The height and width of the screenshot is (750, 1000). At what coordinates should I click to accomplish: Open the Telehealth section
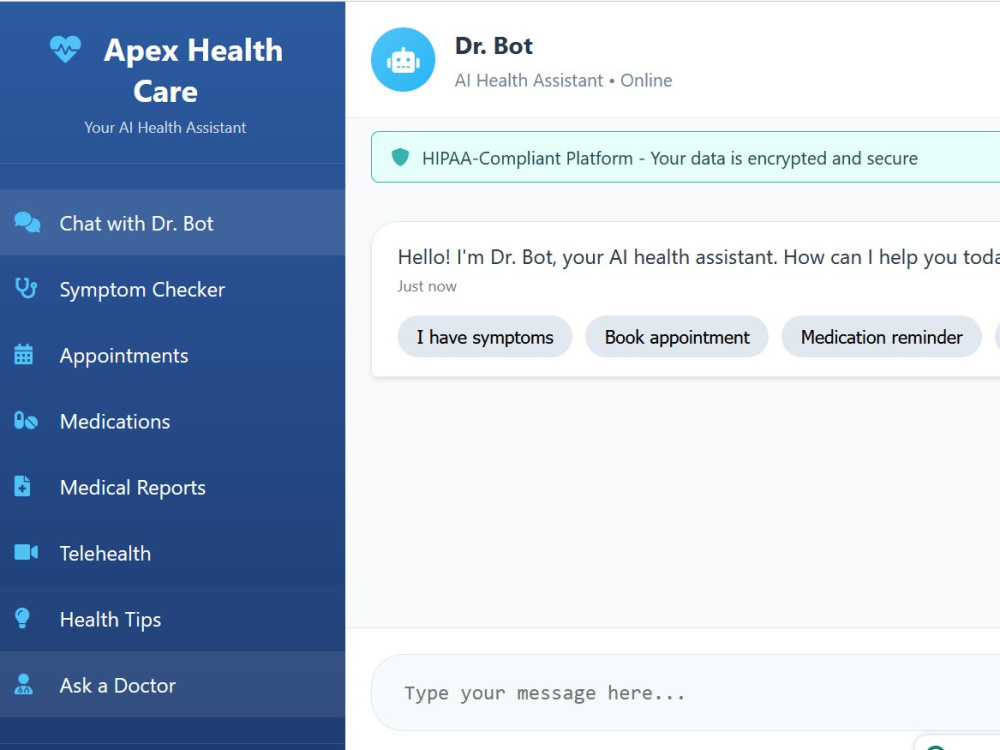tap(172, 554)
